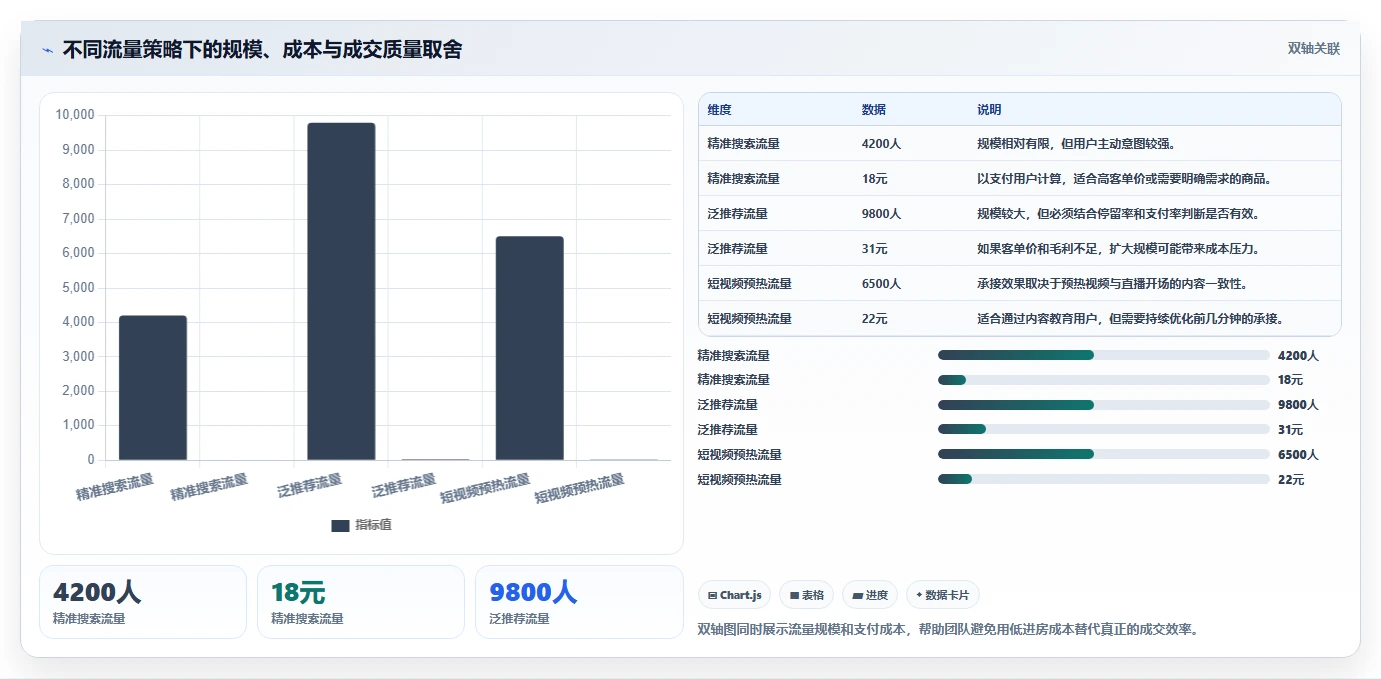The height and width of the screenshot is (679, 1381).
Task: Click the 双轴关联 label in the header
Action: [1313, 49]
